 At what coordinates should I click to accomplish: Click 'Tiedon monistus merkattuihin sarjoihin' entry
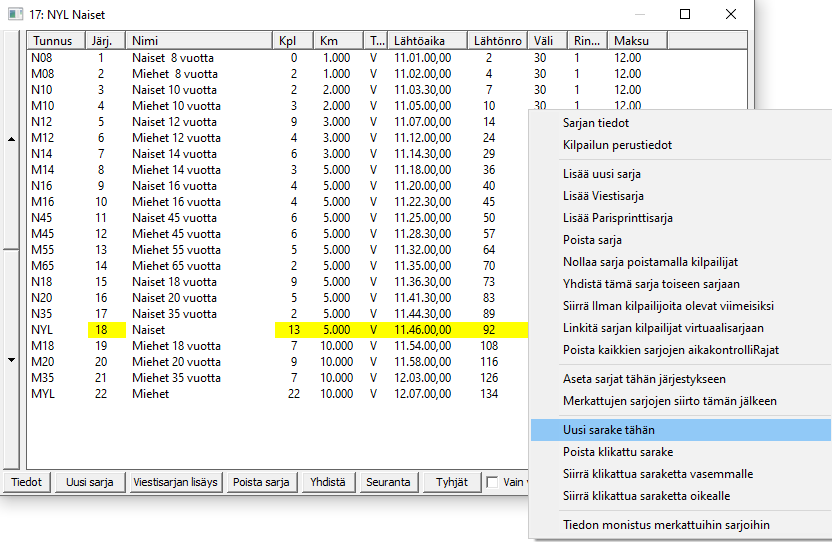[666, 525]
